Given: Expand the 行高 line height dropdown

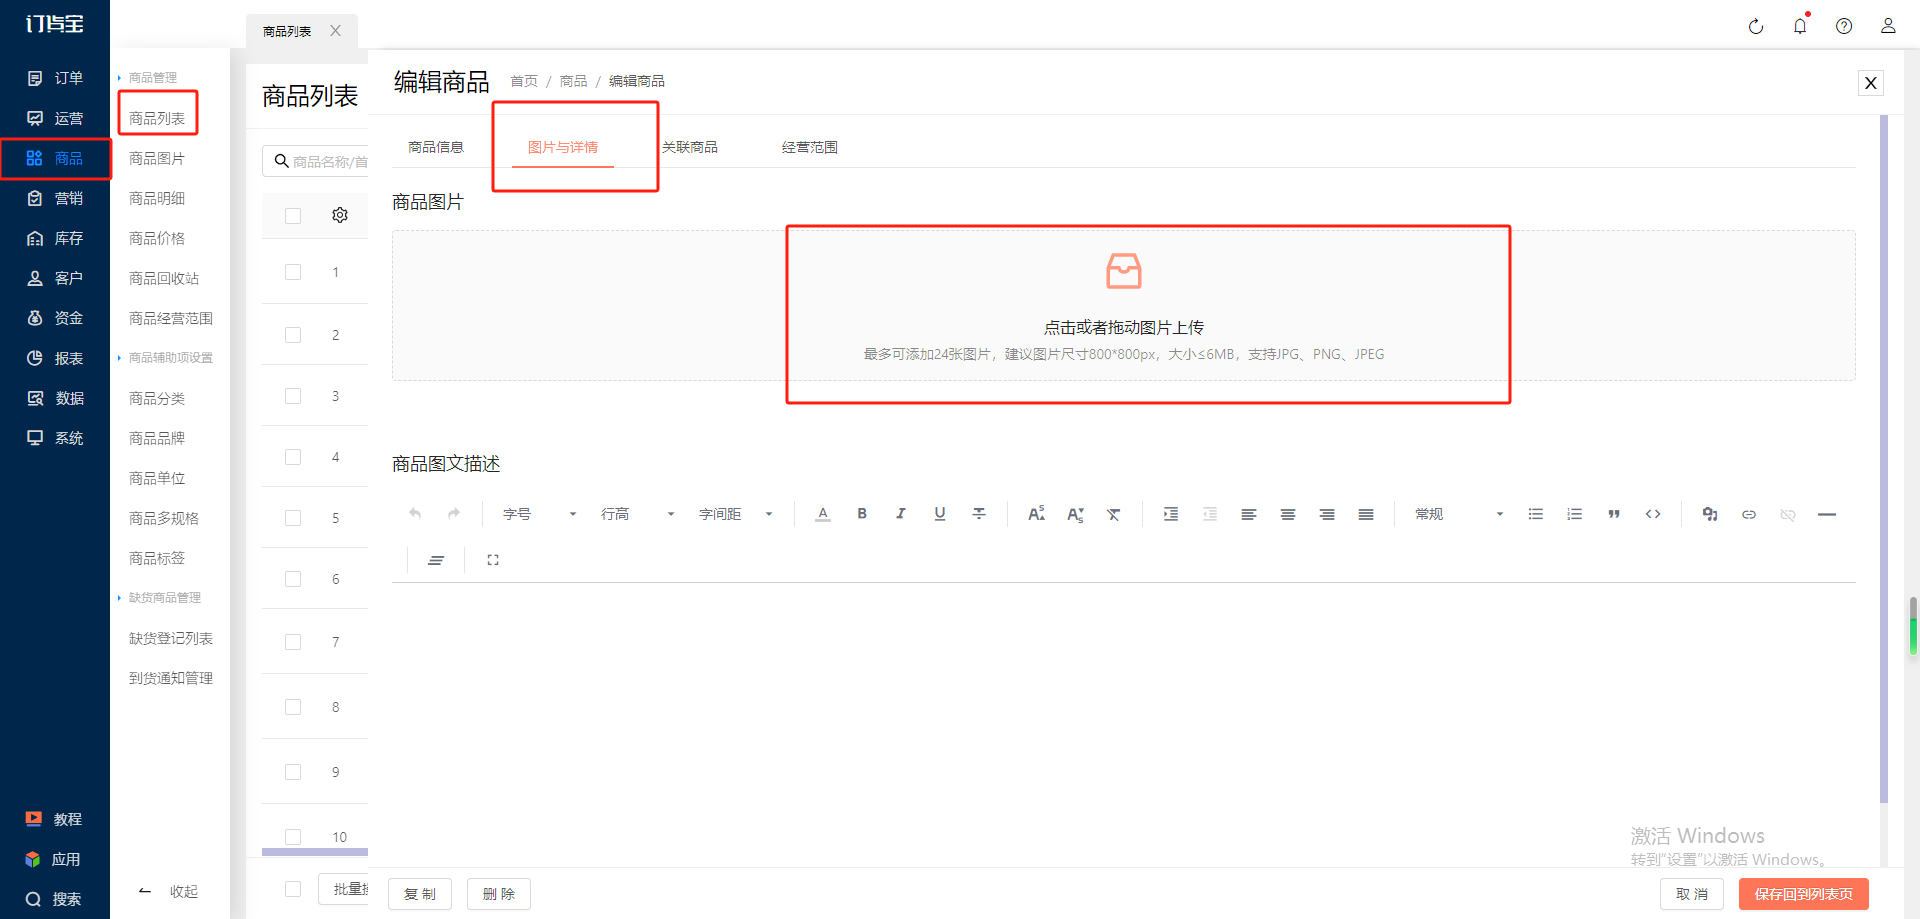Looking at the screenshot, I should pyautogui.click(x=637, y=514).
